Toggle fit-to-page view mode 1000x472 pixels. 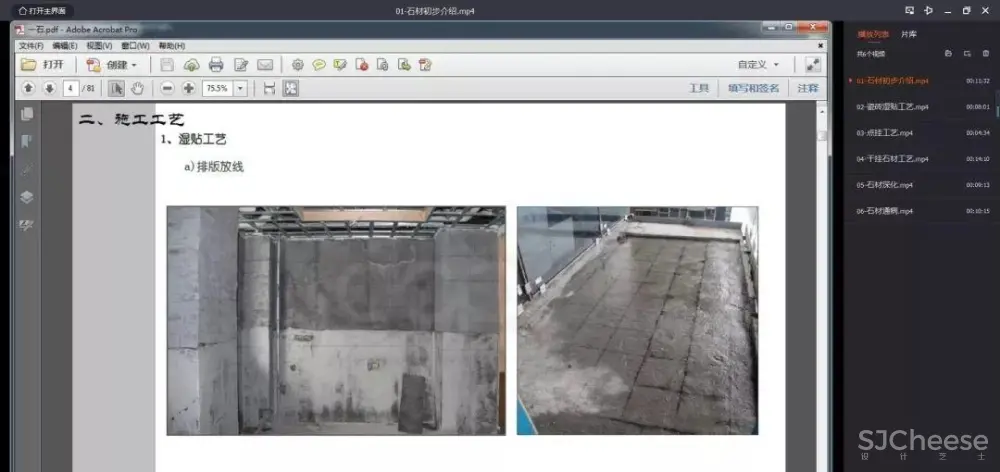click(291, 88)
